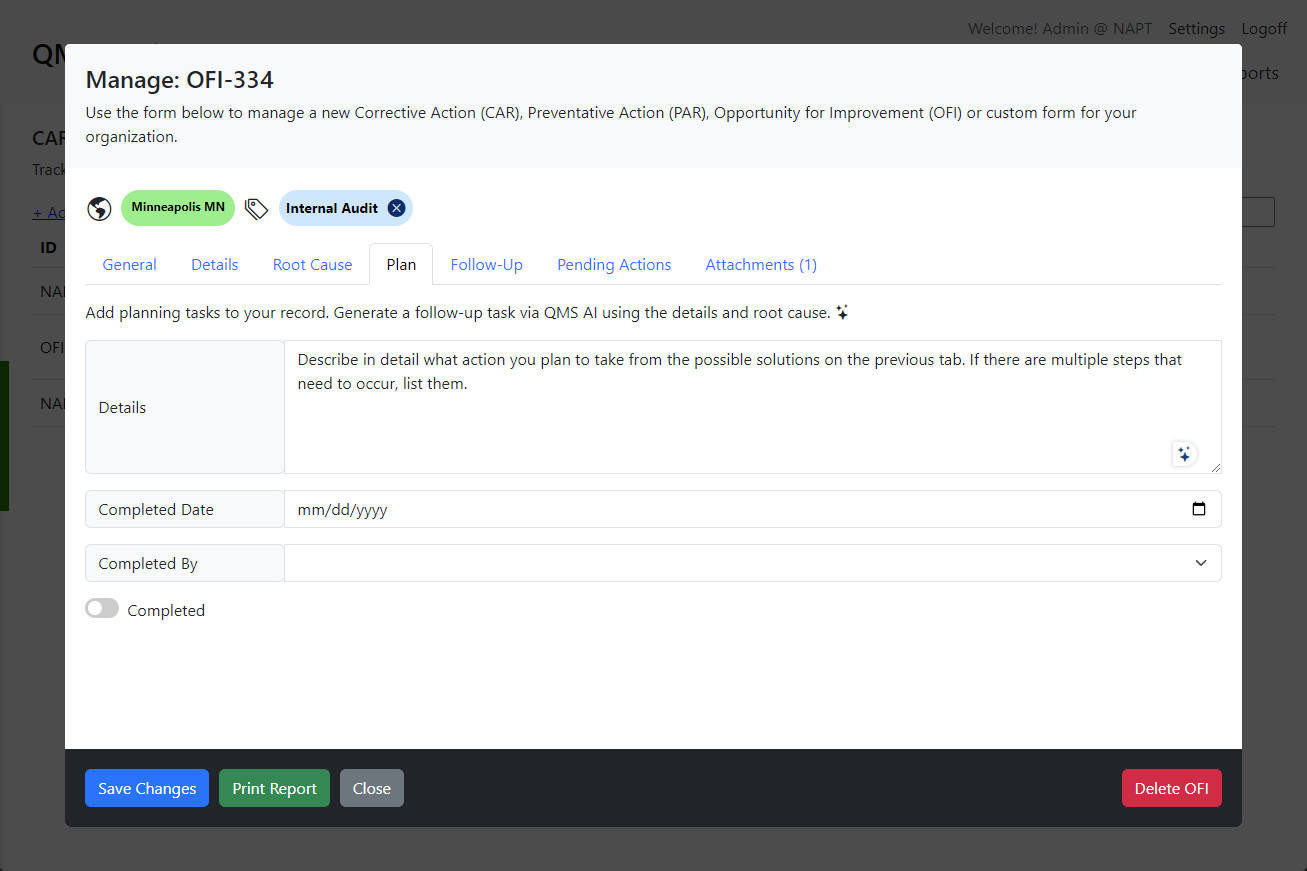
Task: Open the Details tab
Action: 215,265
